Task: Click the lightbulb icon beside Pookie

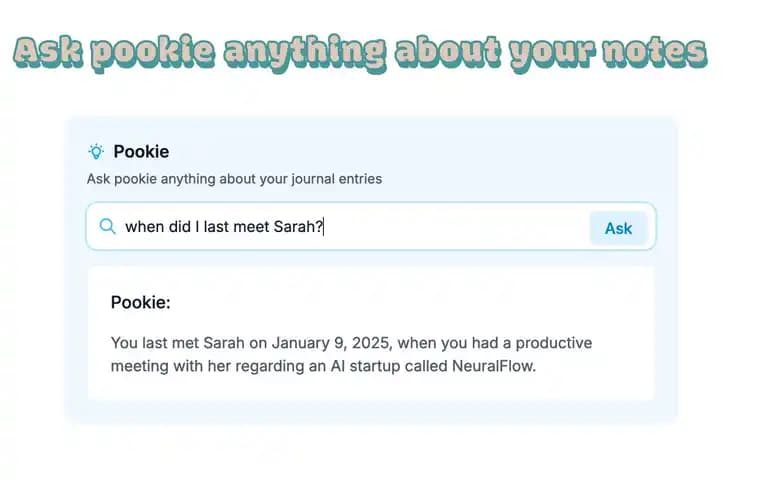Action: click(96, 151)
